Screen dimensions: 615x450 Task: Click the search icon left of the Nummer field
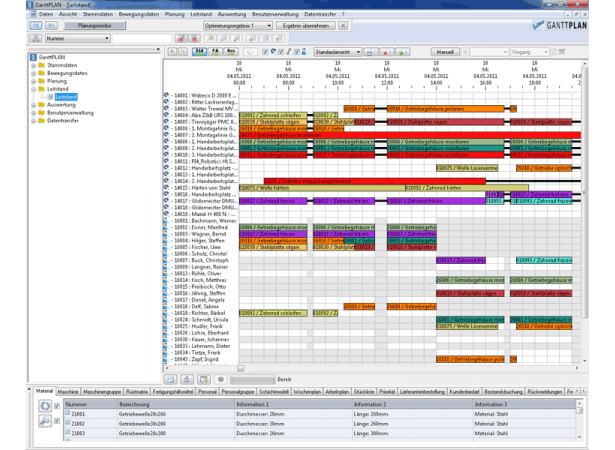(x=36, y=38)
